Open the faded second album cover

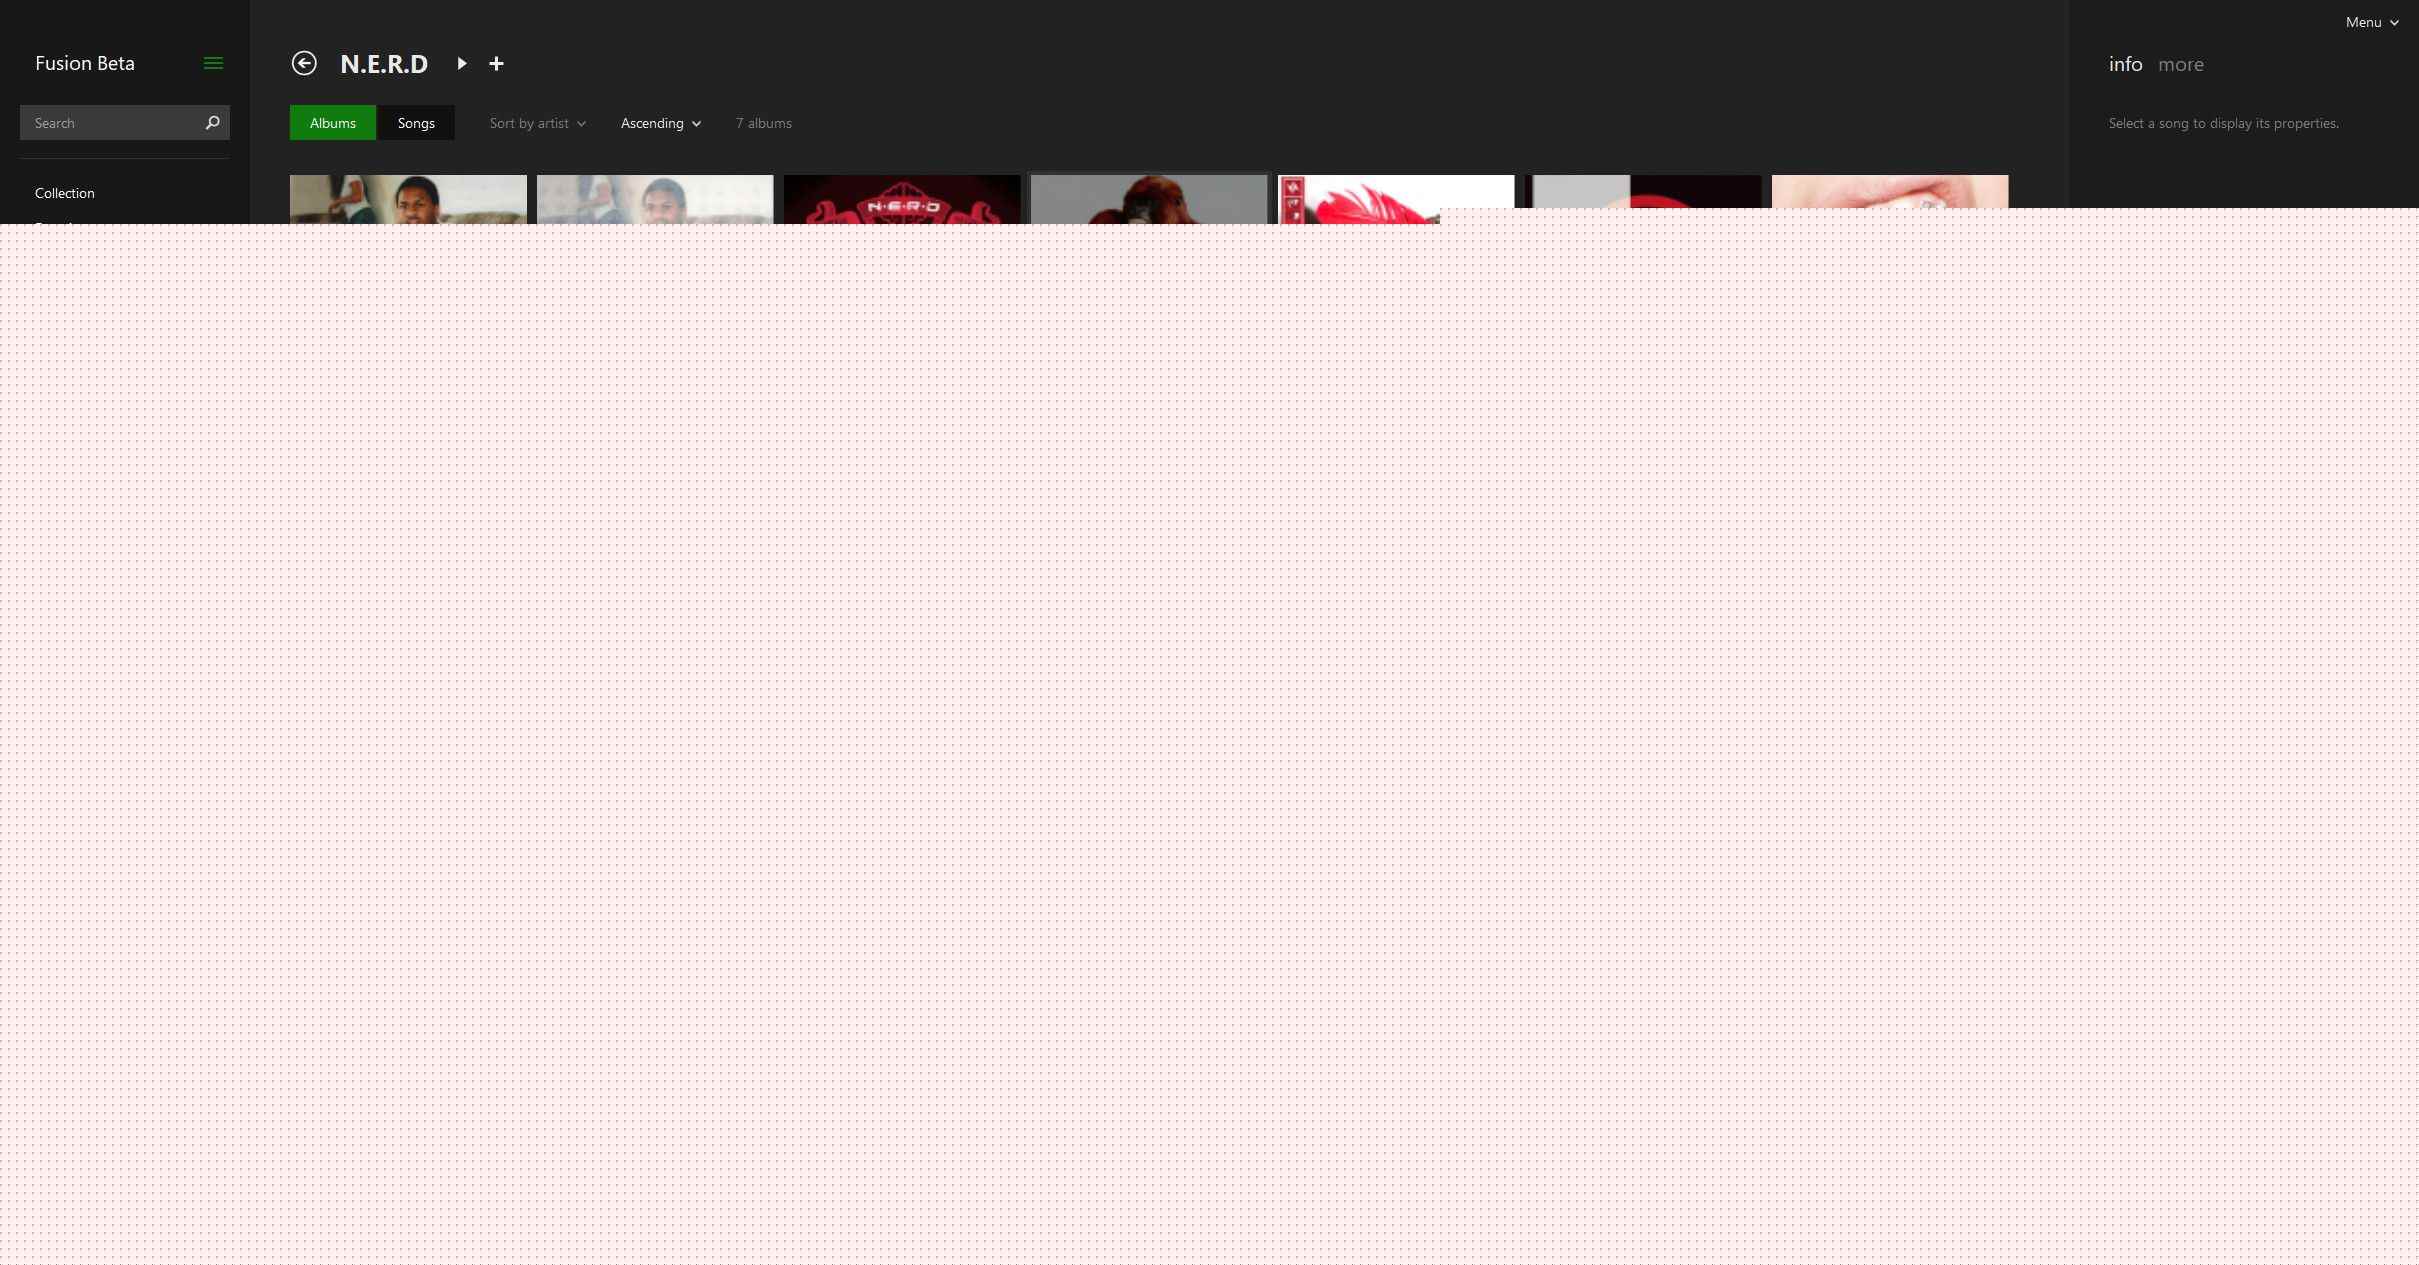click(x=655, y=199)
